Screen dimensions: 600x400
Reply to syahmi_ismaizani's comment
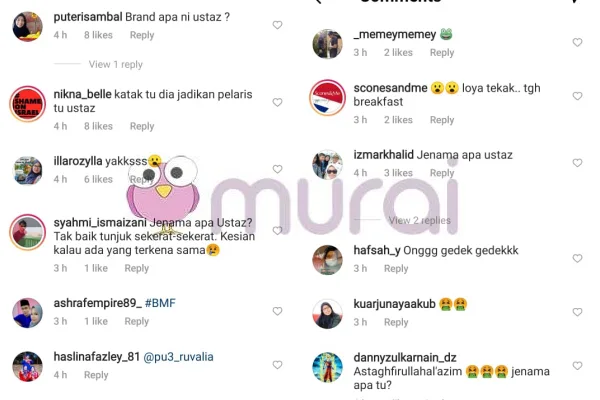coord(137,268)
